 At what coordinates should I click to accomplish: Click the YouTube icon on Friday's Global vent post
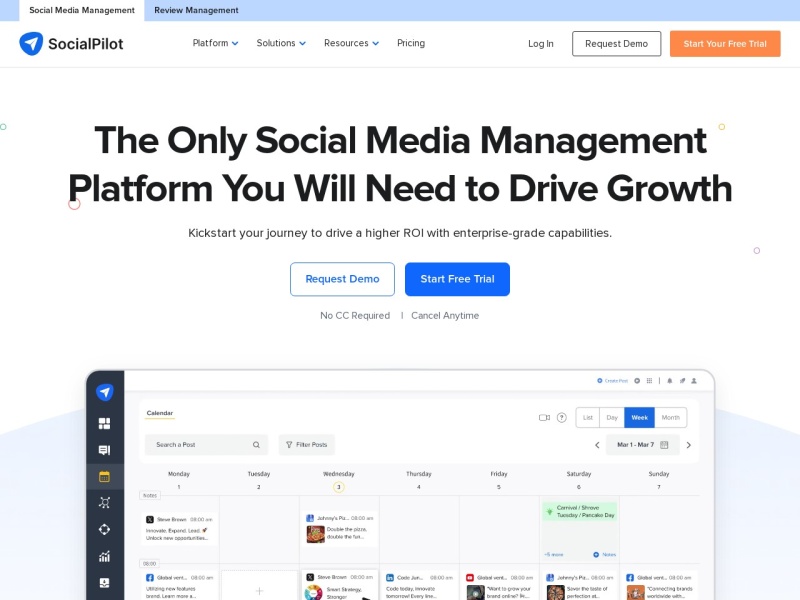470,578
